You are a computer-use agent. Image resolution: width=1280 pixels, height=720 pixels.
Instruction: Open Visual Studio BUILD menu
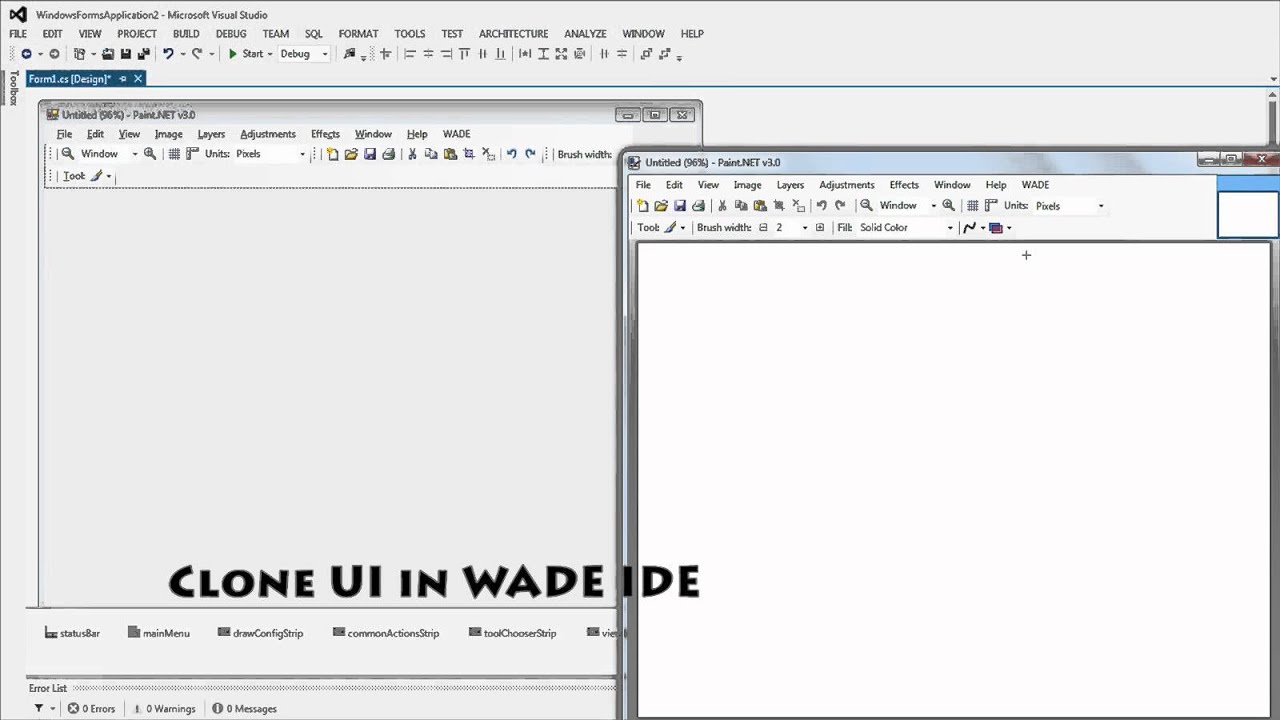pyautogui.click(x=186, y=34)
